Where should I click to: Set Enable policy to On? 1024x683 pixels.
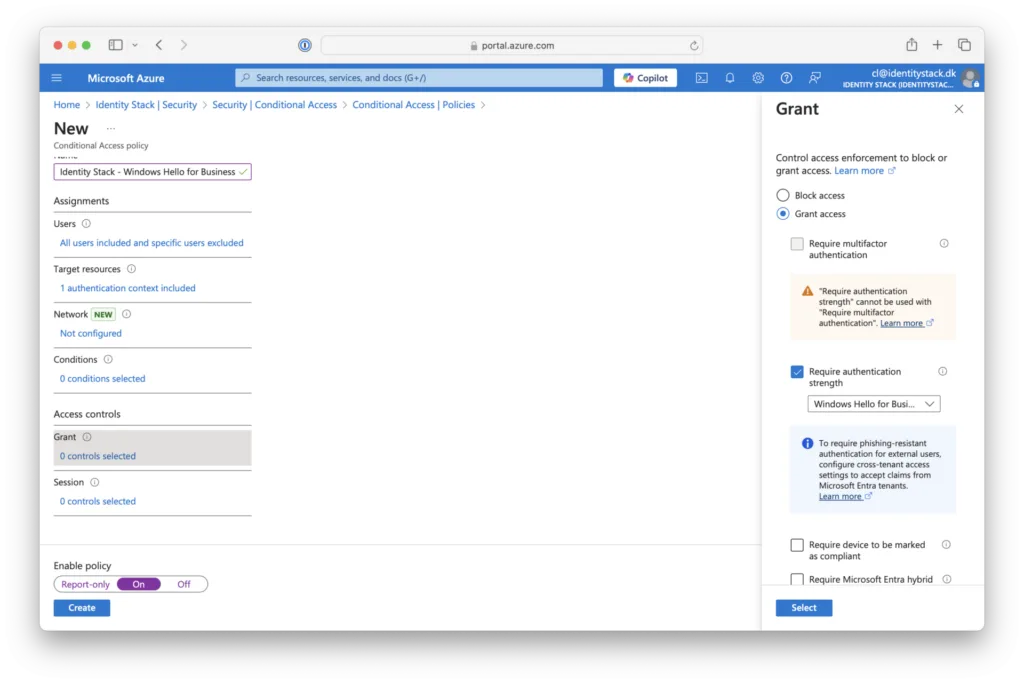click(138, 584)
